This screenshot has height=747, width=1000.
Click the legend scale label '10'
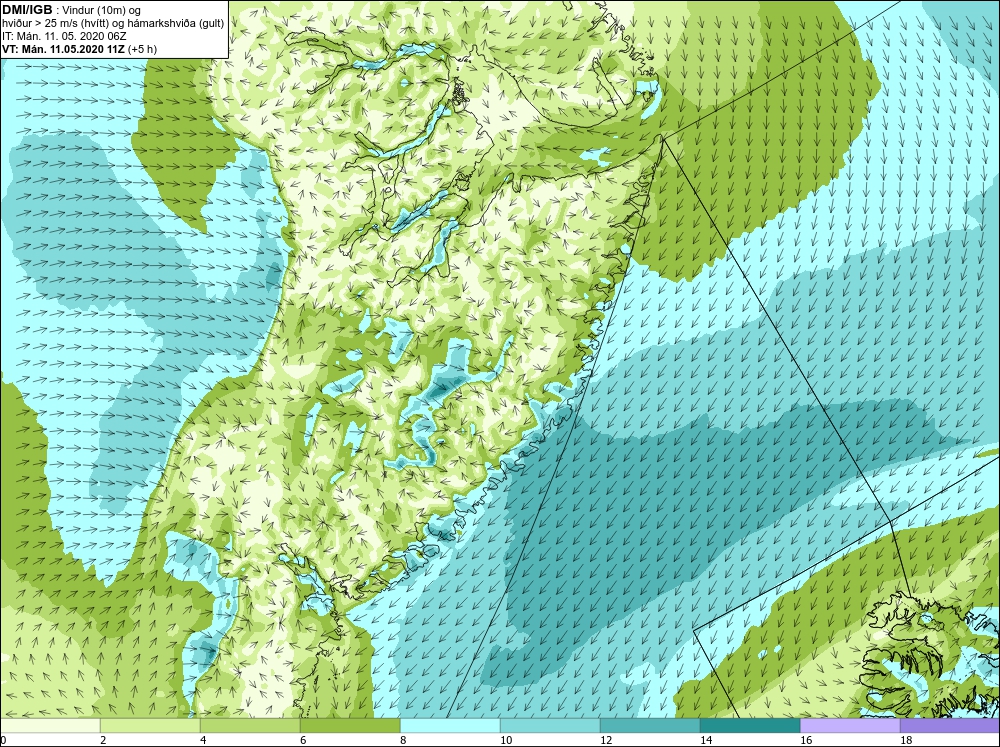506,740
